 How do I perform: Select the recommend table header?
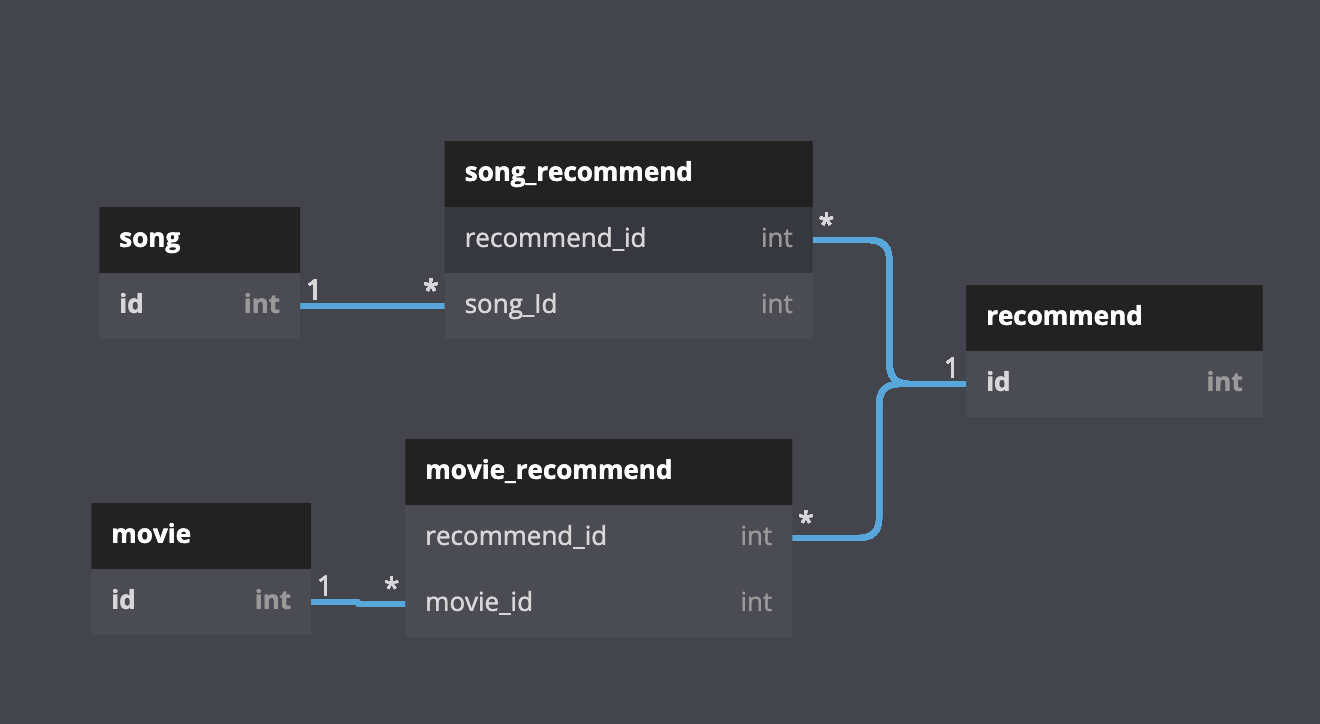click(1114, 317)
